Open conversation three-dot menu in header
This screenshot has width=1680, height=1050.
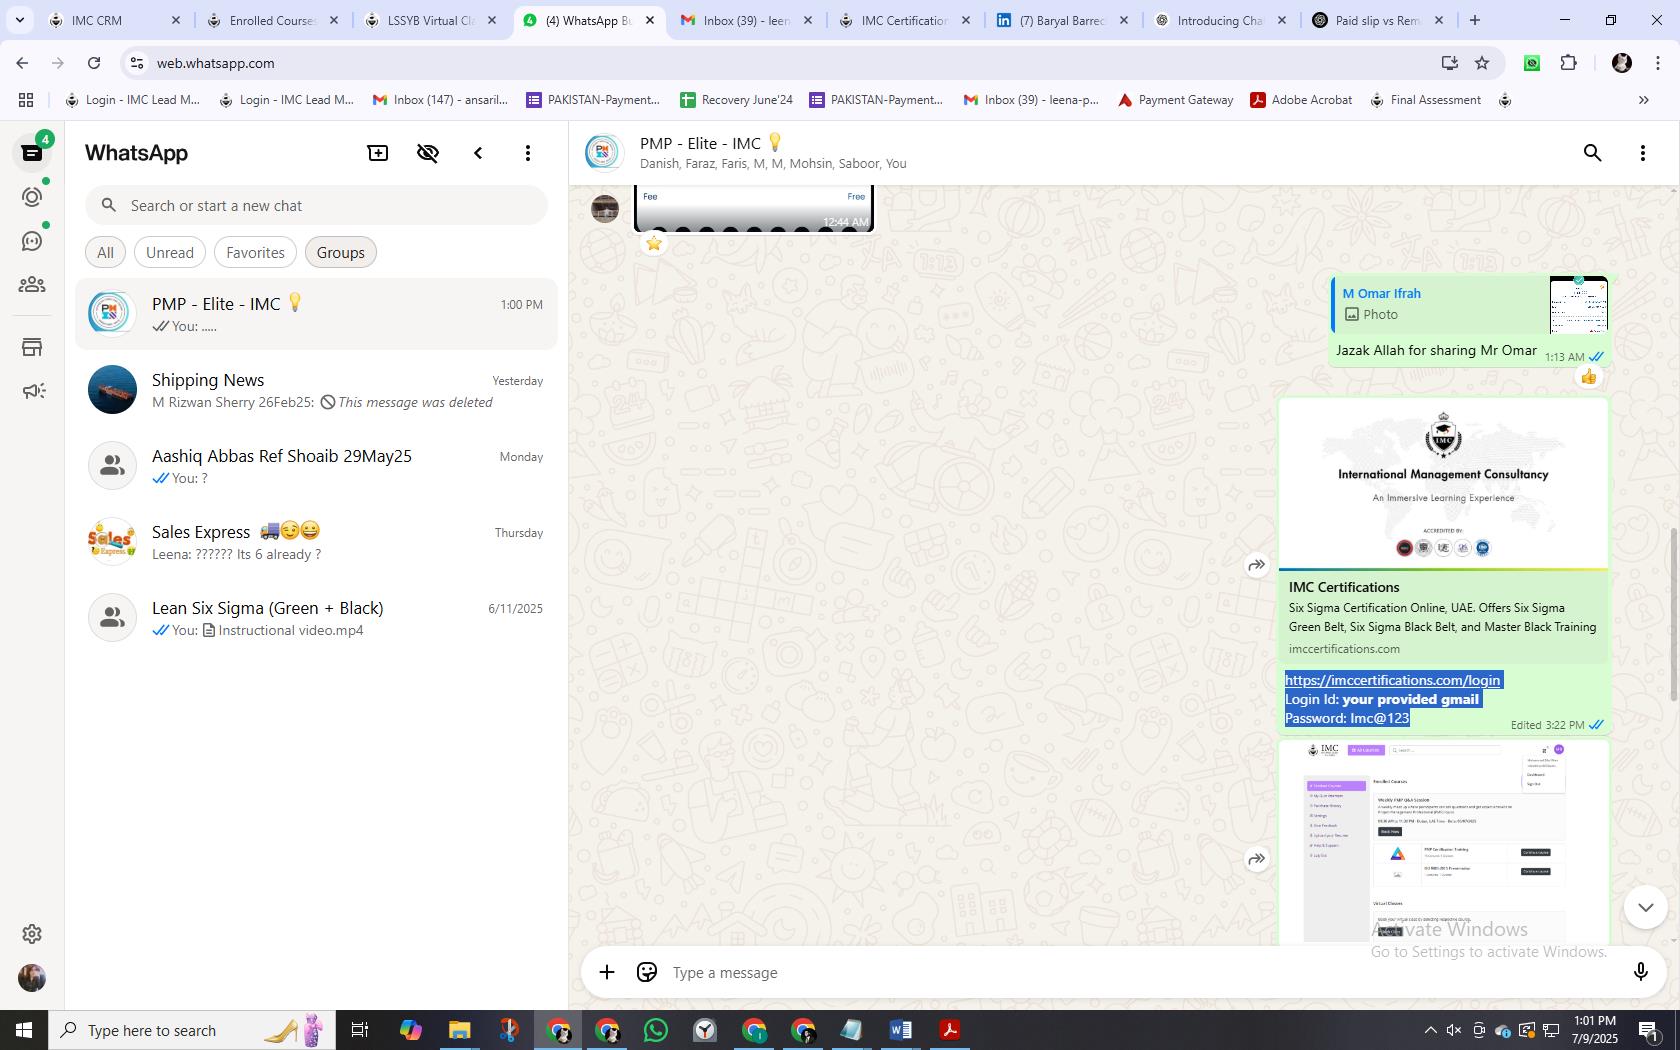pos(1643,153)
